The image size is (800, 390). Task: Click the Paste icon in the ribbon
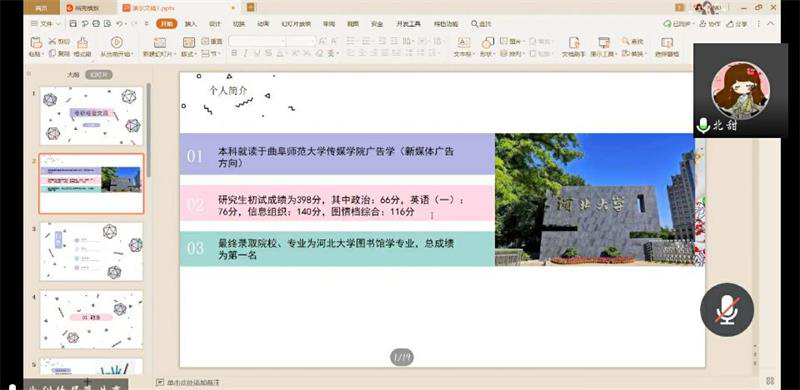point(36,42)
